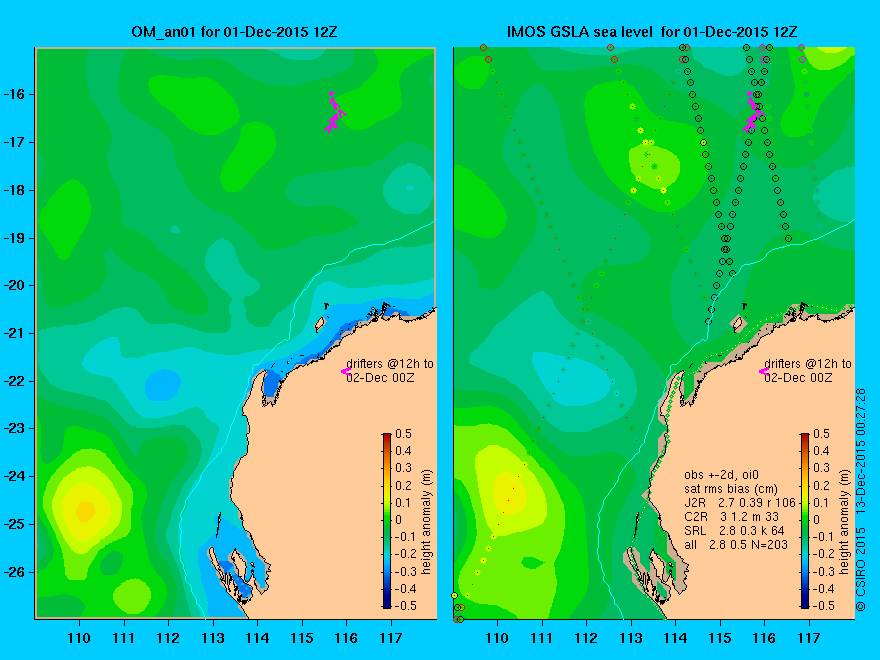Click the J2R 2.7 0.39 r 106 row
Screen dimensions: 880x660
pos(740,503)
